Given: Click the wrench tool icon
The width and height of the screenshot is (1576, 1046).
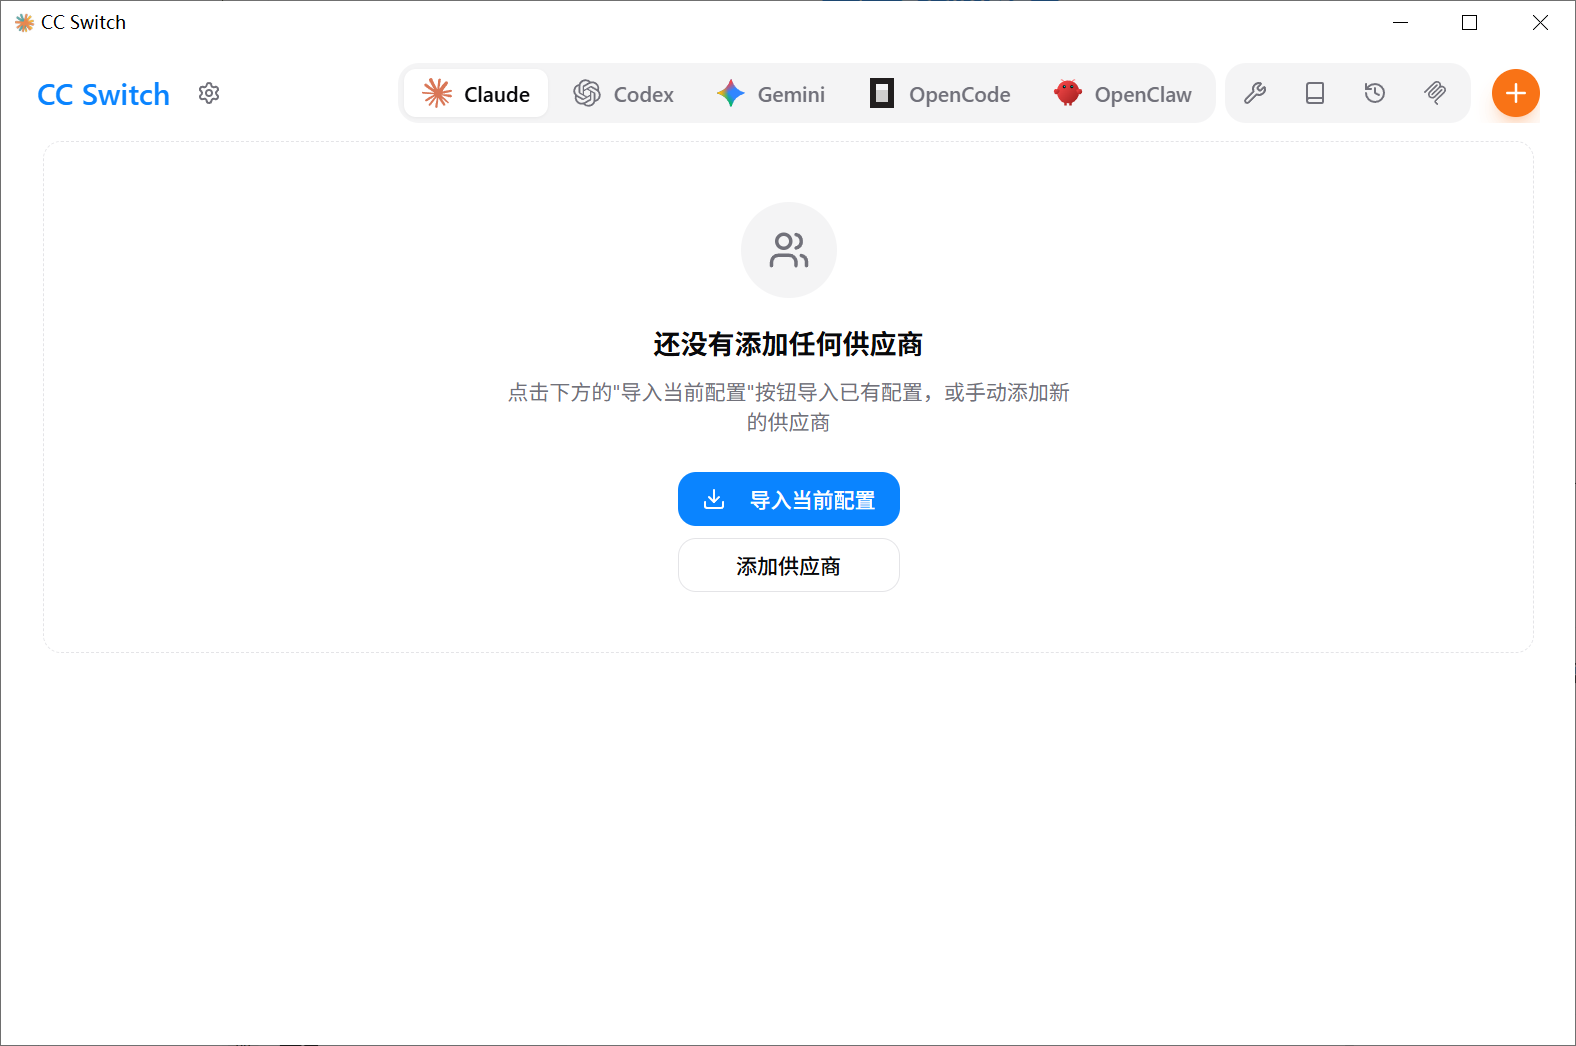Looking at the screenshot, I should (x=1255, y=93).
